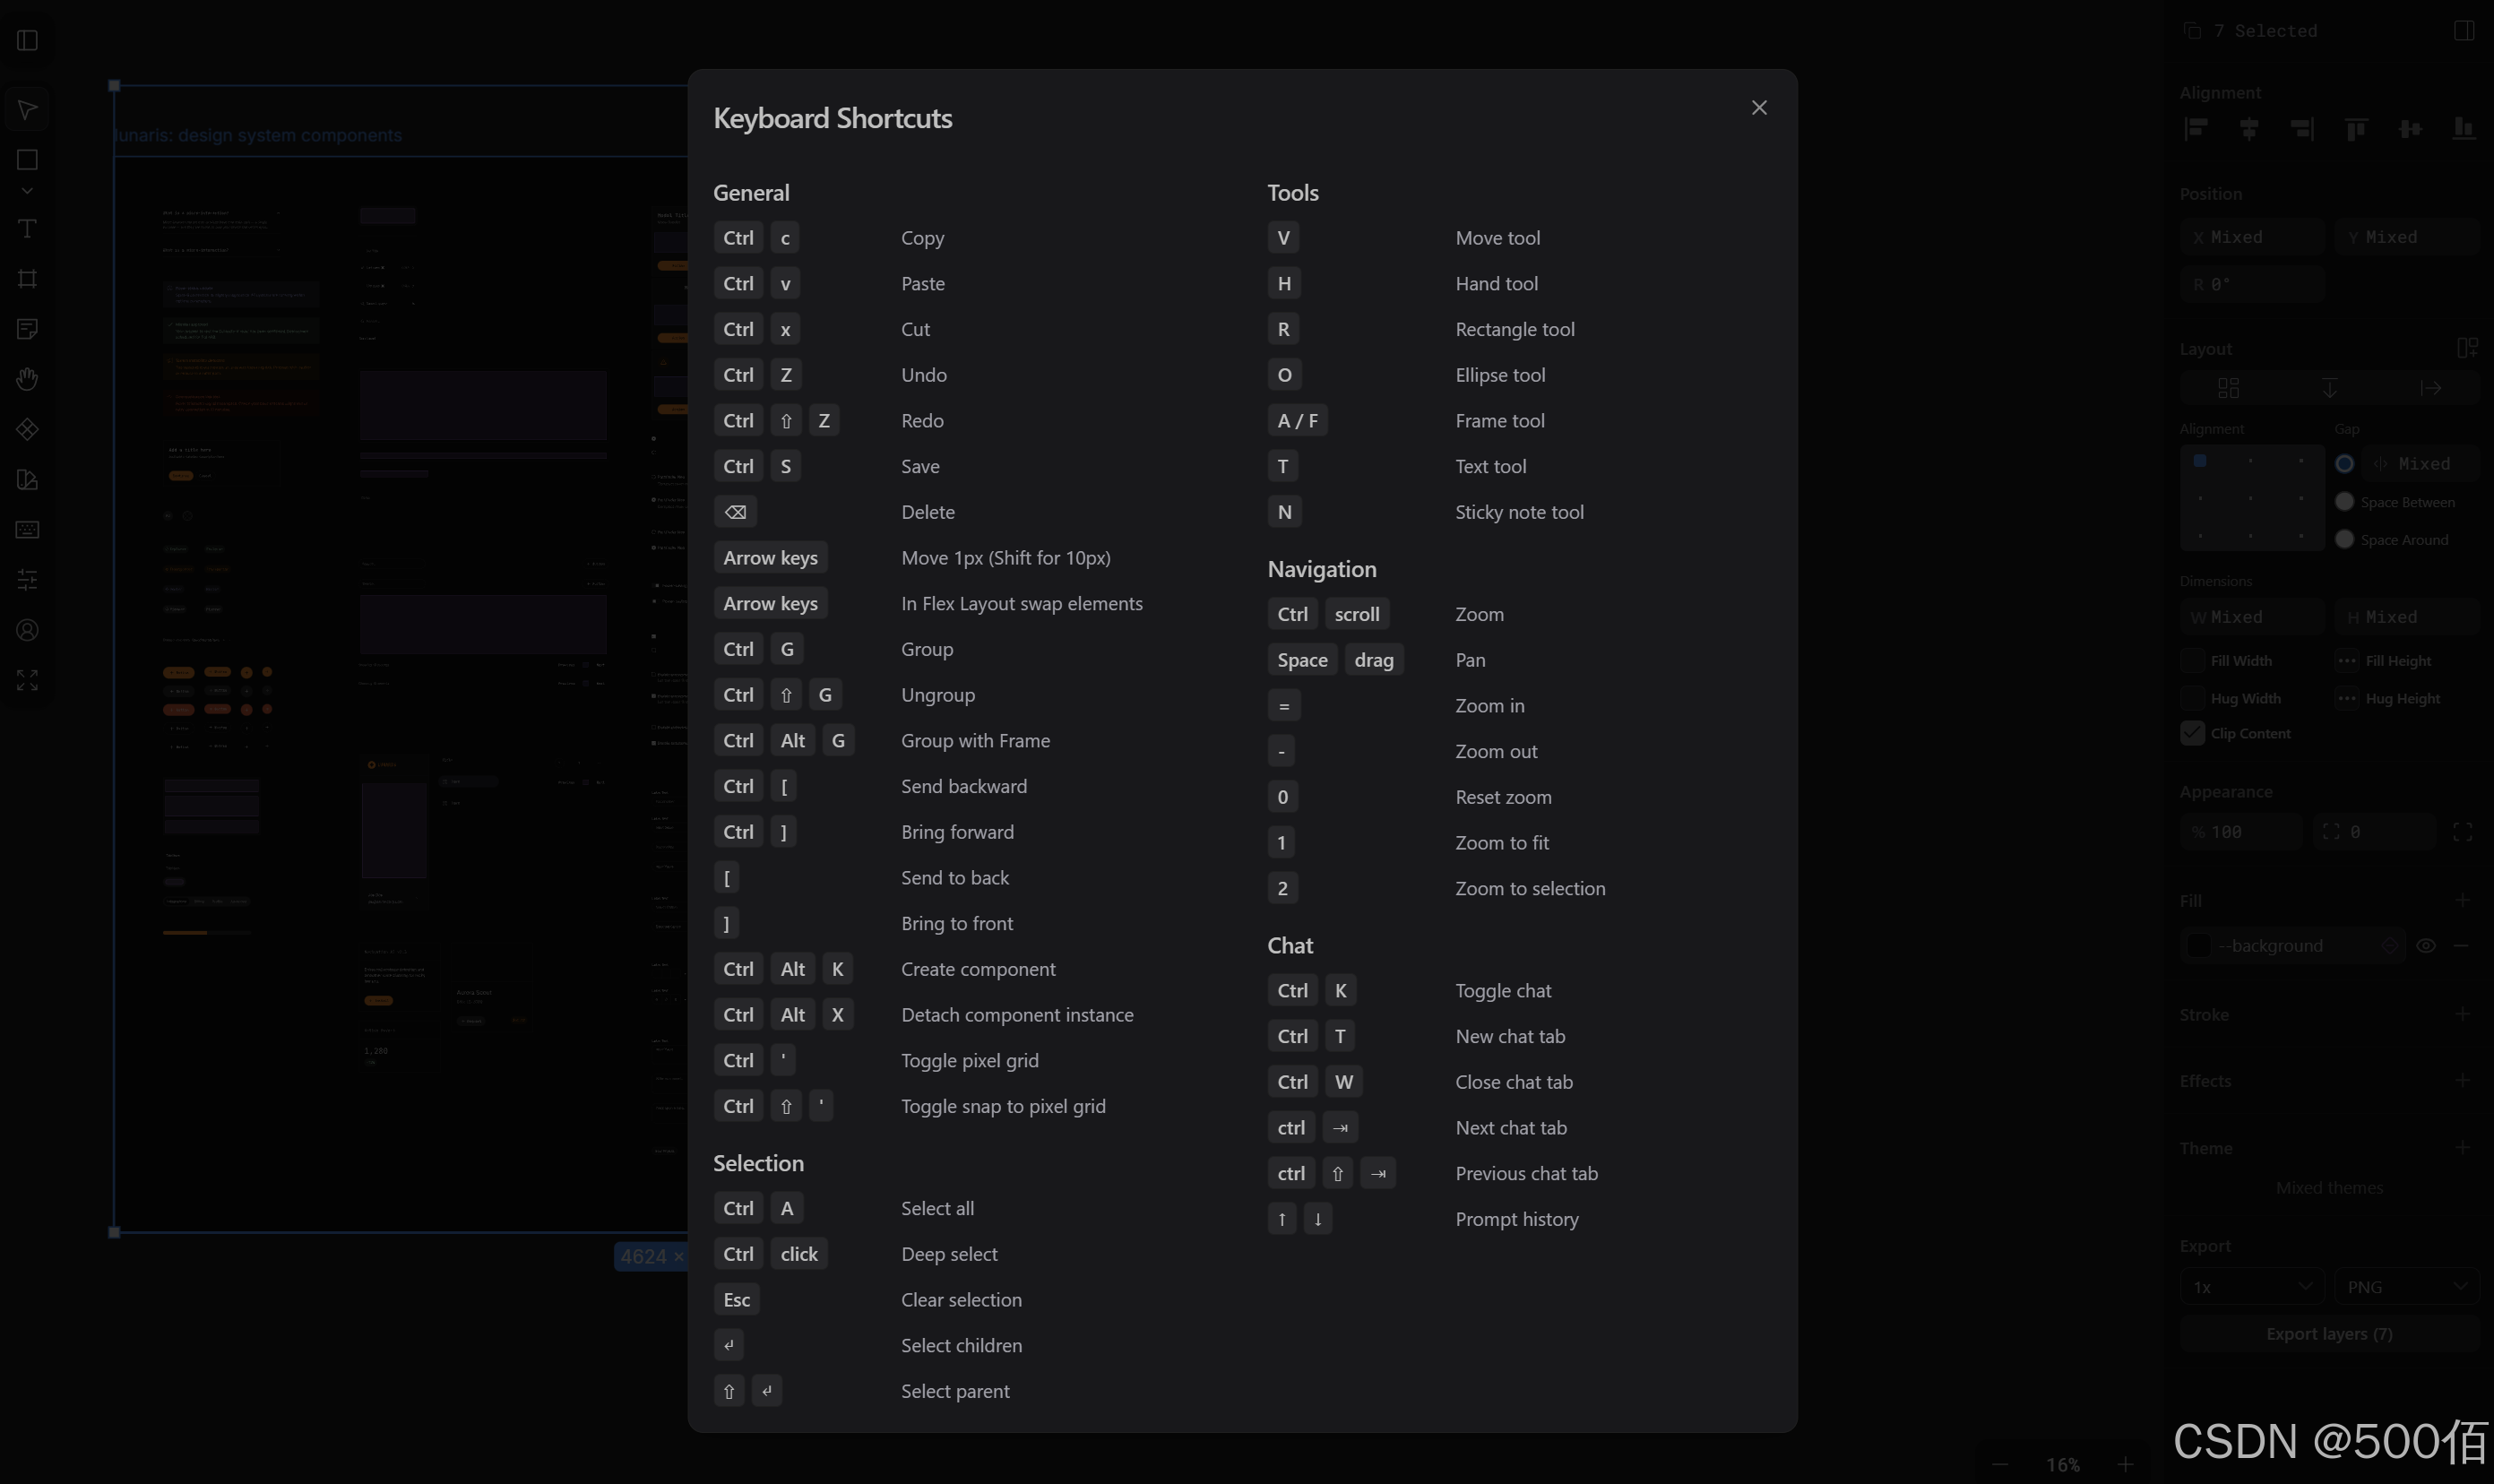
Task: Align selection to vertical center
Action: pos(2410,129)
